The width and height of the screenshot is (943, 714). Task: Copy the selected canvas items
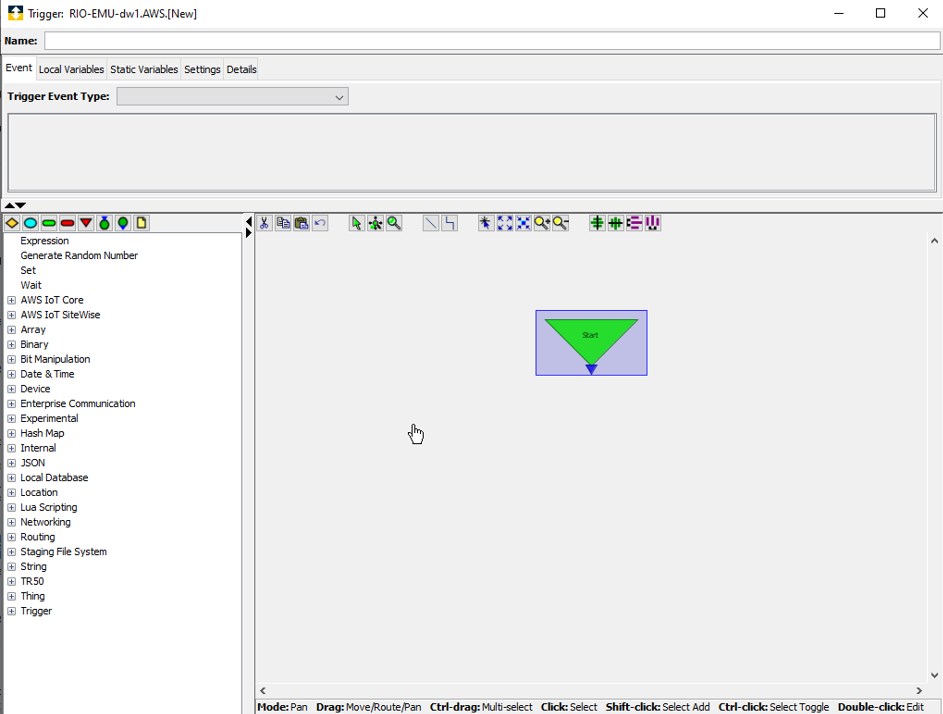(x=283, y=223)
